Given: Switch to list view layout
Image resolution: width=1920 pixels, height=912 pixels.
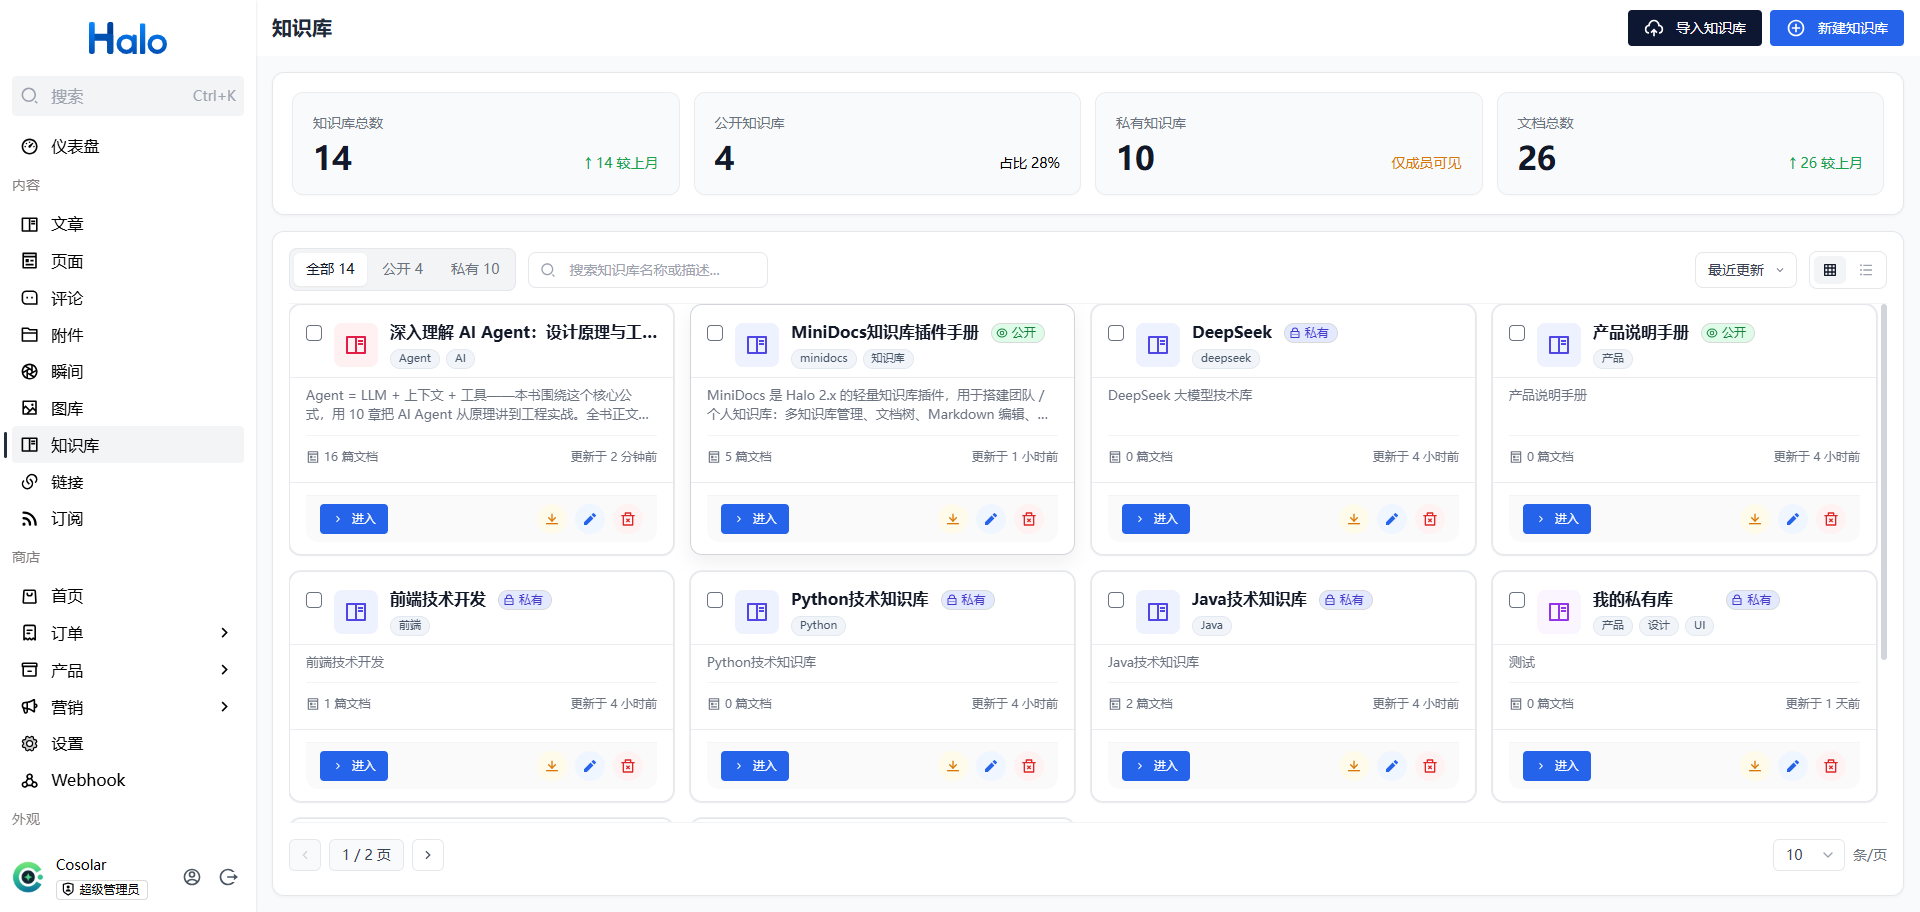Looking at the screenshot, I should 1866,270.
